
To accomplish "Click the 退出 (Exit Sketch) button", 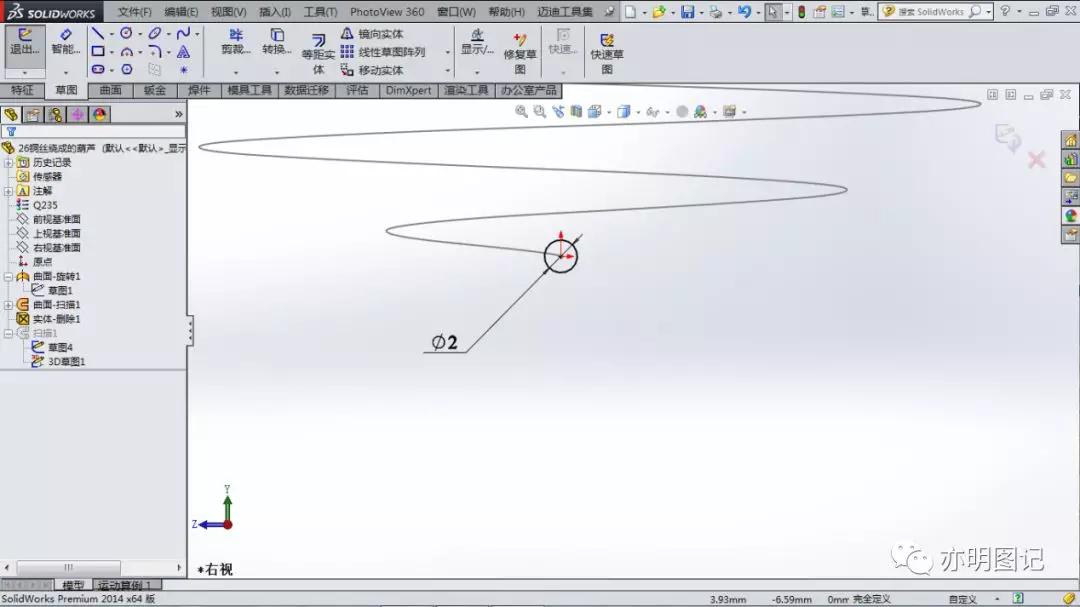I will click(25, 43).
